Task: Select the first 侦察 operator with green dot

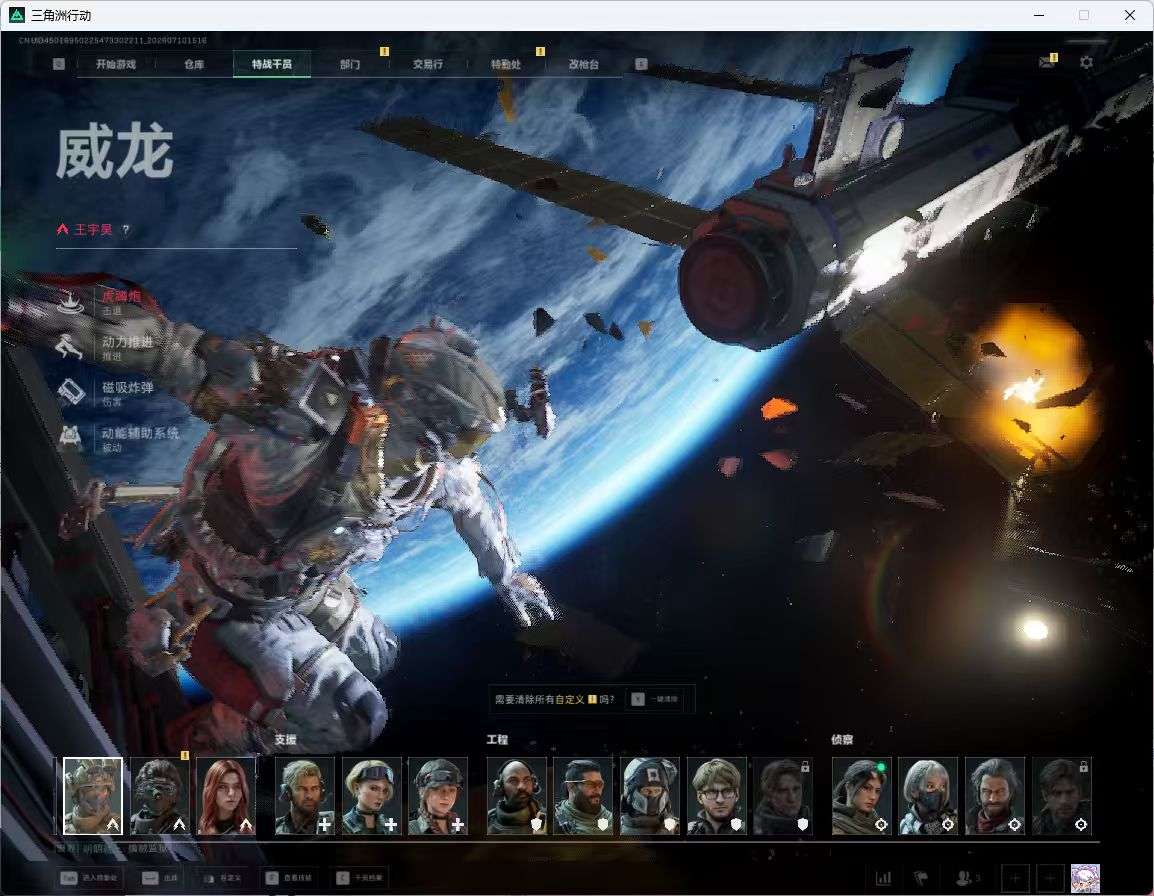Action: 862,796
